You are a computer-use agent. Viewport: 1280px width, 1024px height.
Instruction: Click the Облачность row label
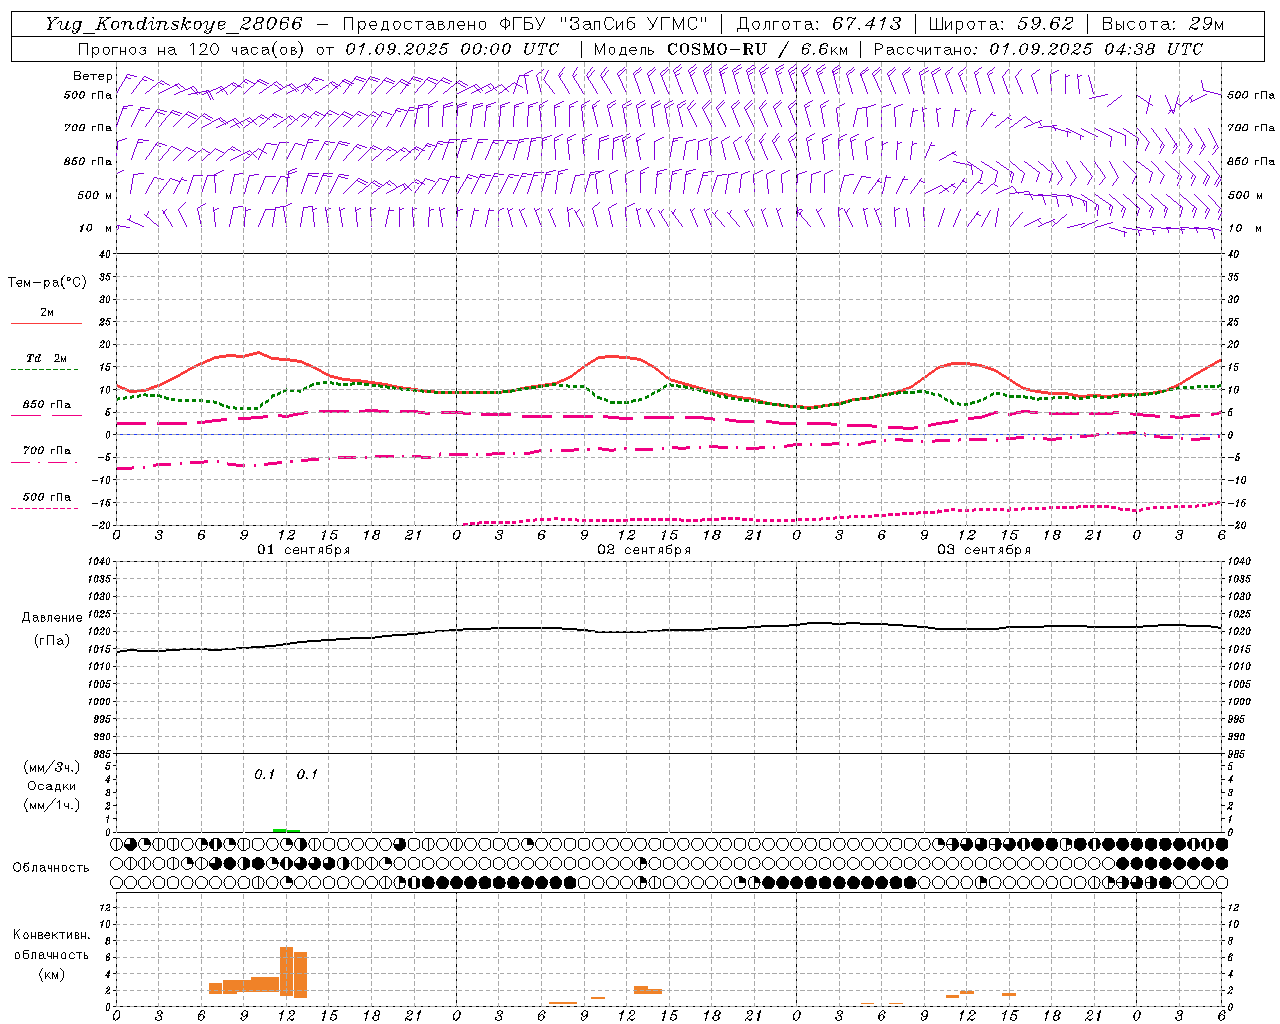[51, 867]
